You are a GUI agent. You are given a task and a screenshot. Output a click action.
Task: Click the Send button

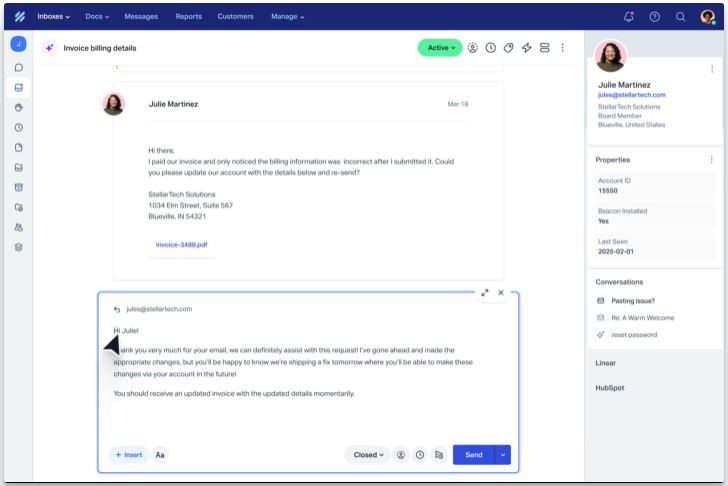pos(473,455)
